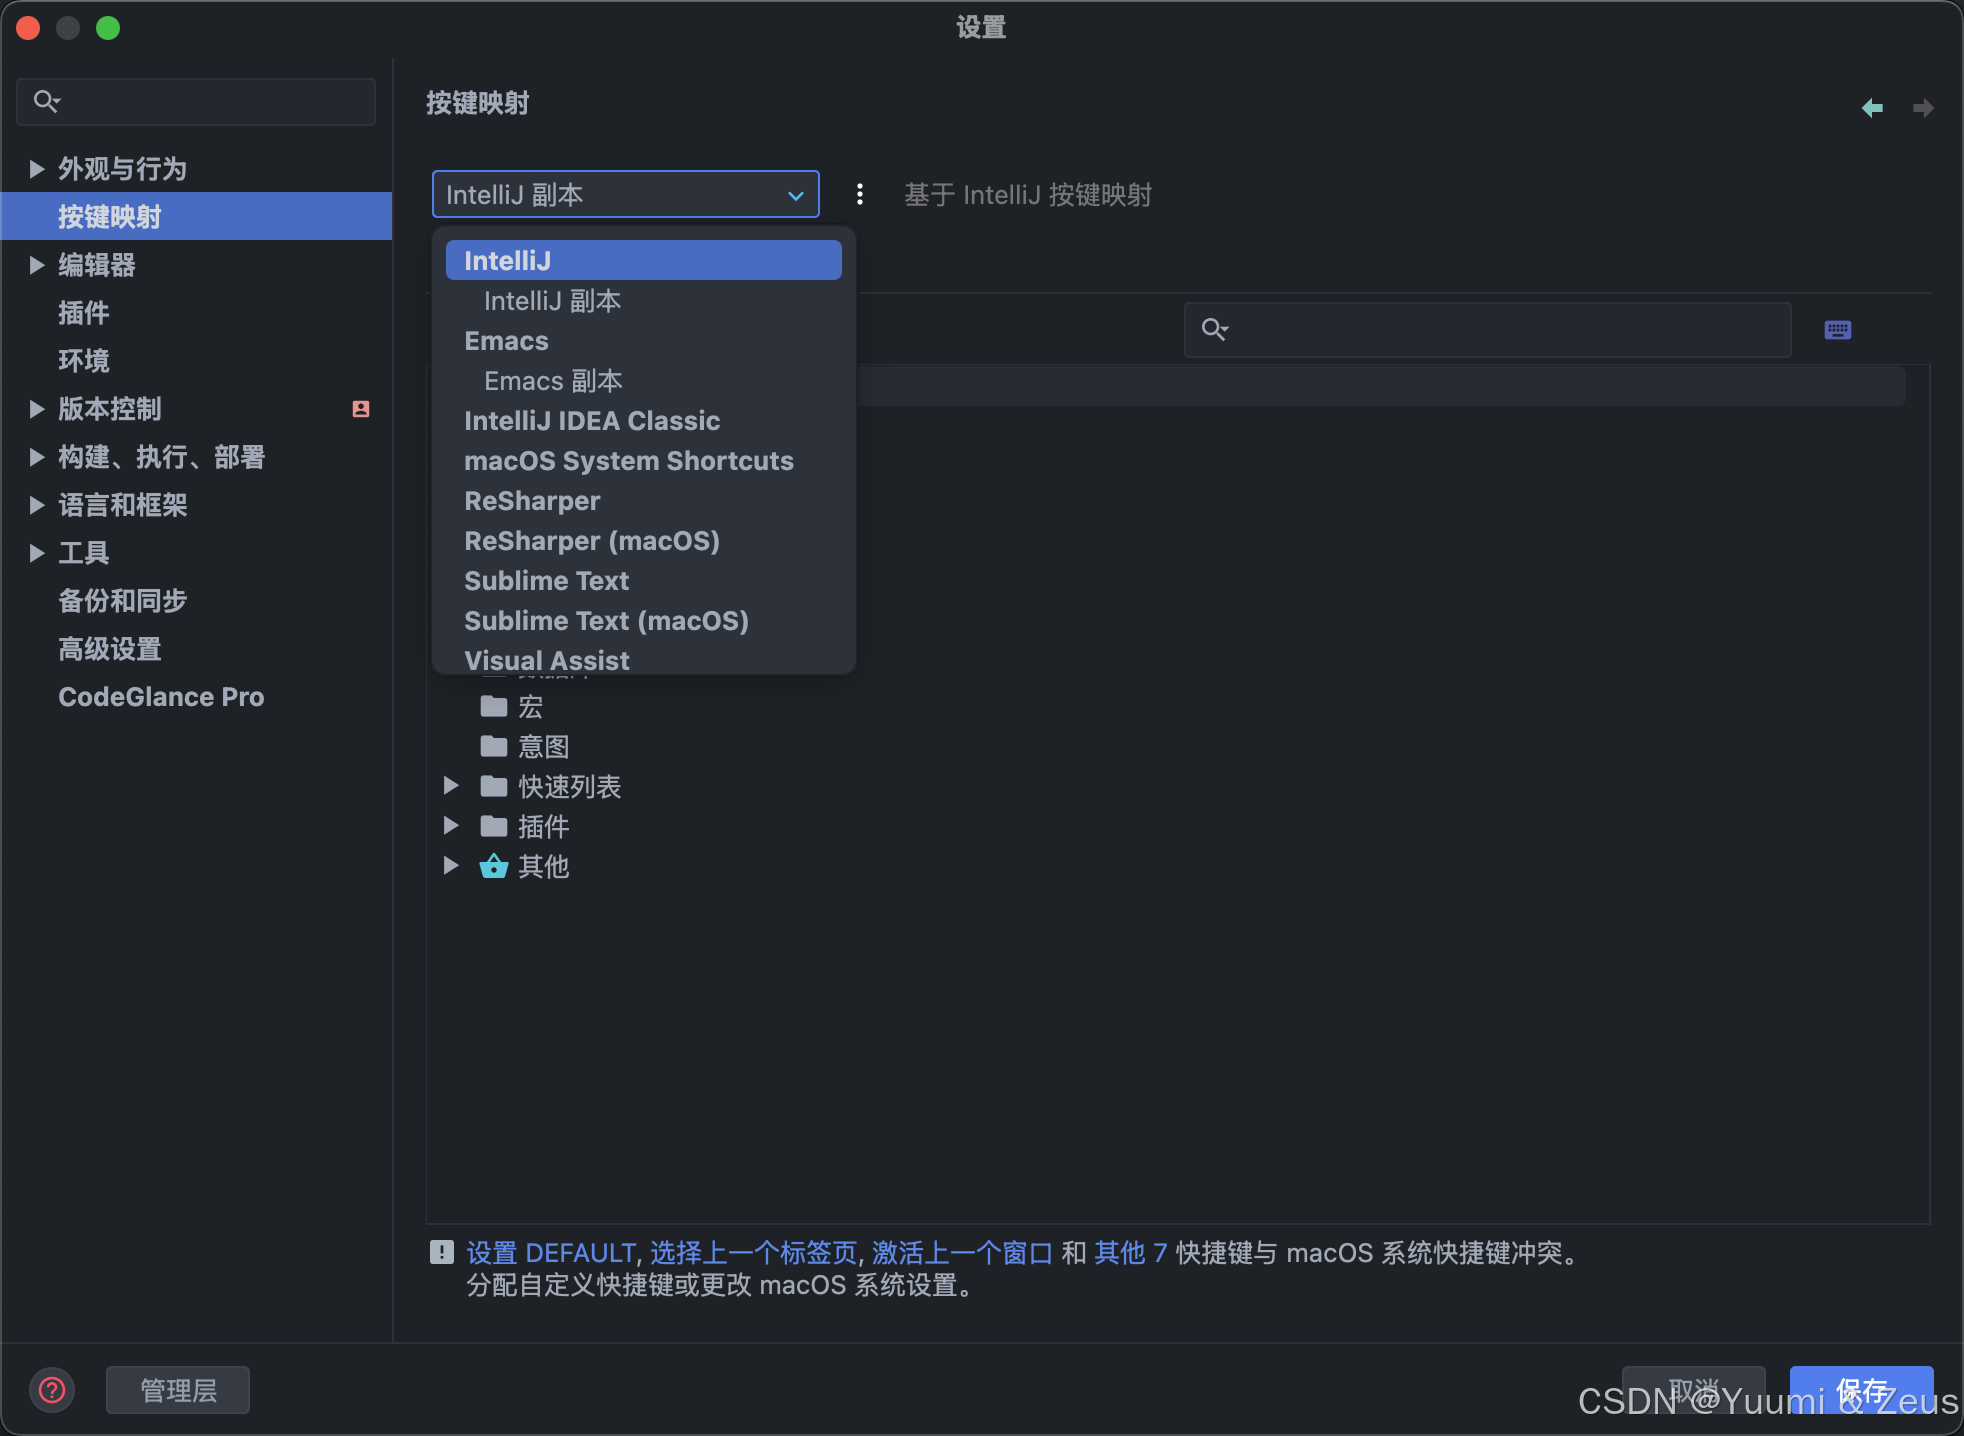The width and height of the screenshot is (1964, 1436).
Task: Click the settings sidebar search field
Action: tap(210, 102)
